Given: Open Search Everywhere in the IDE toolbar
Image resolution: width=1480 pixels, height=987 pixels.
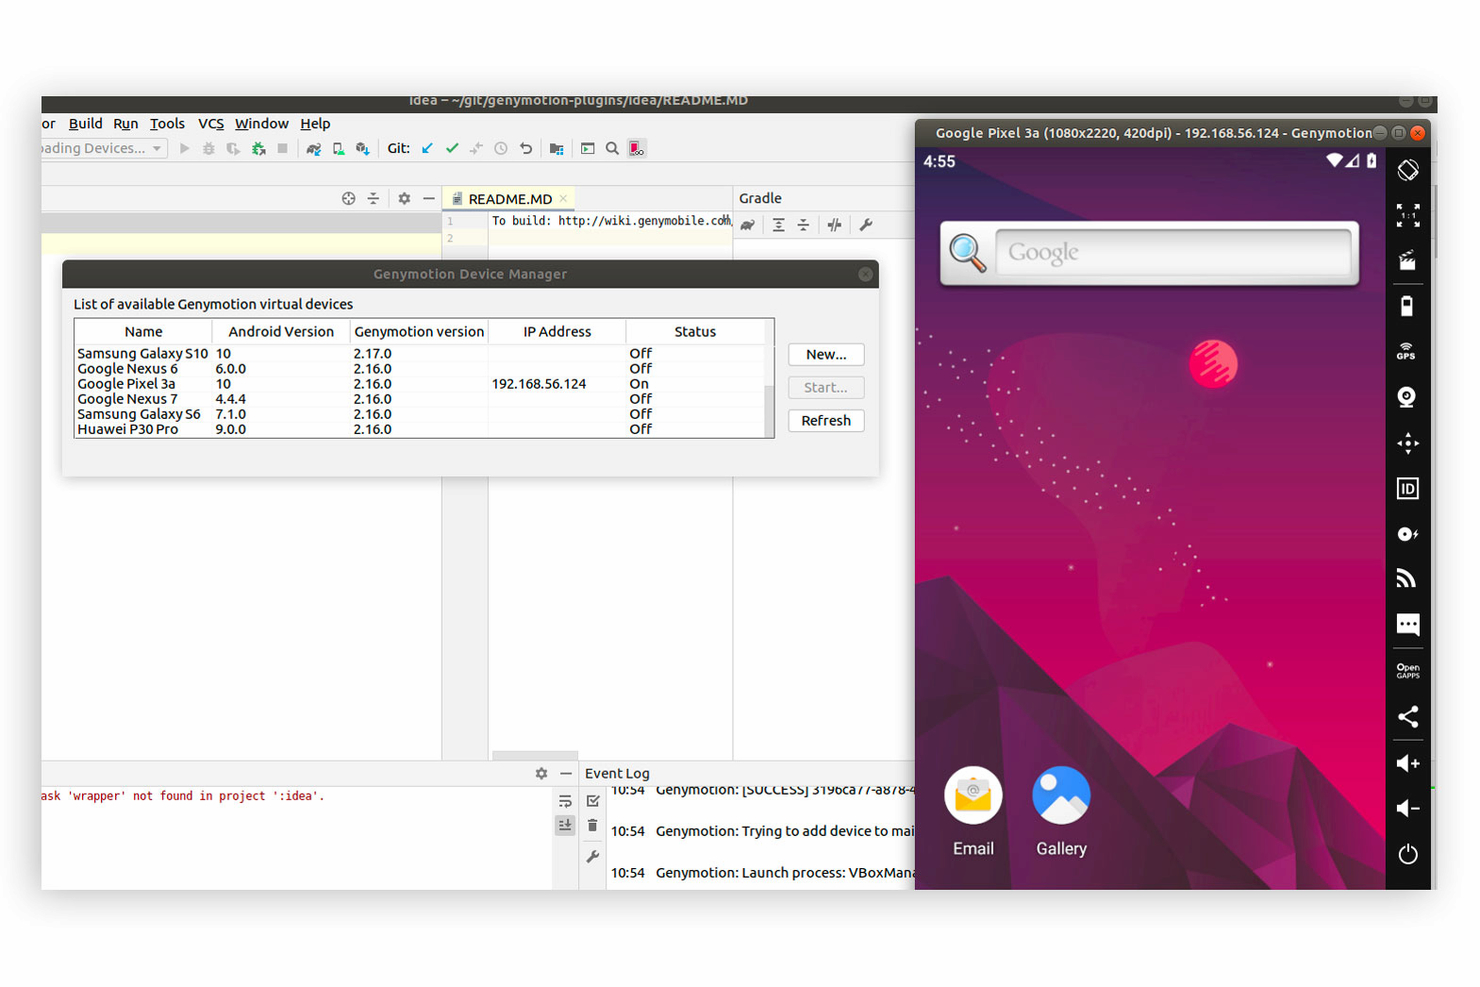Looking at the screenshot, I should 612,148.
